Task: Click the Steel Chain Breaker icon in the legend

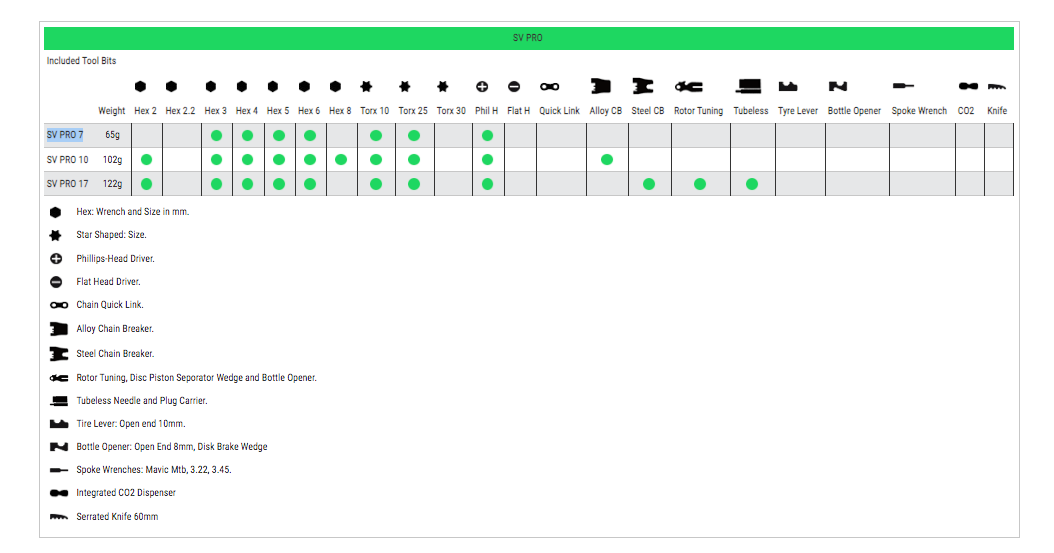Action: coord(58,353)
